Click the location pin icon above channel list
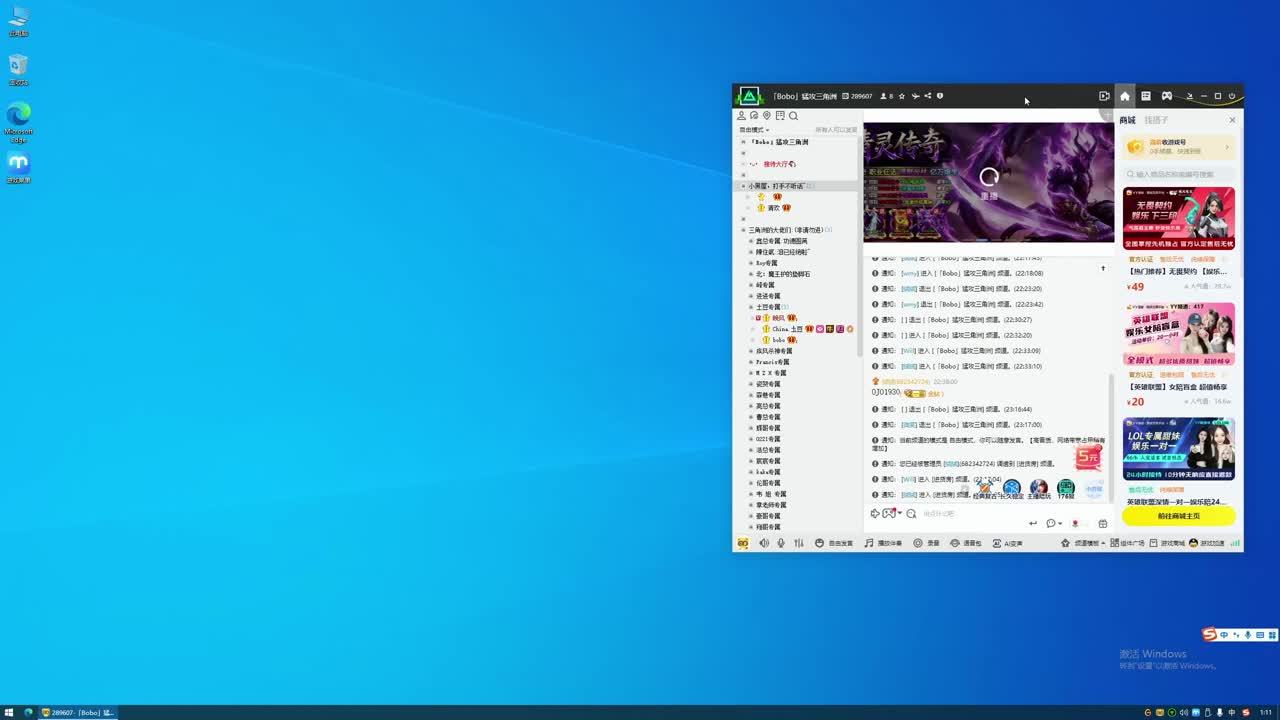1280x720 pixels. 767,116
